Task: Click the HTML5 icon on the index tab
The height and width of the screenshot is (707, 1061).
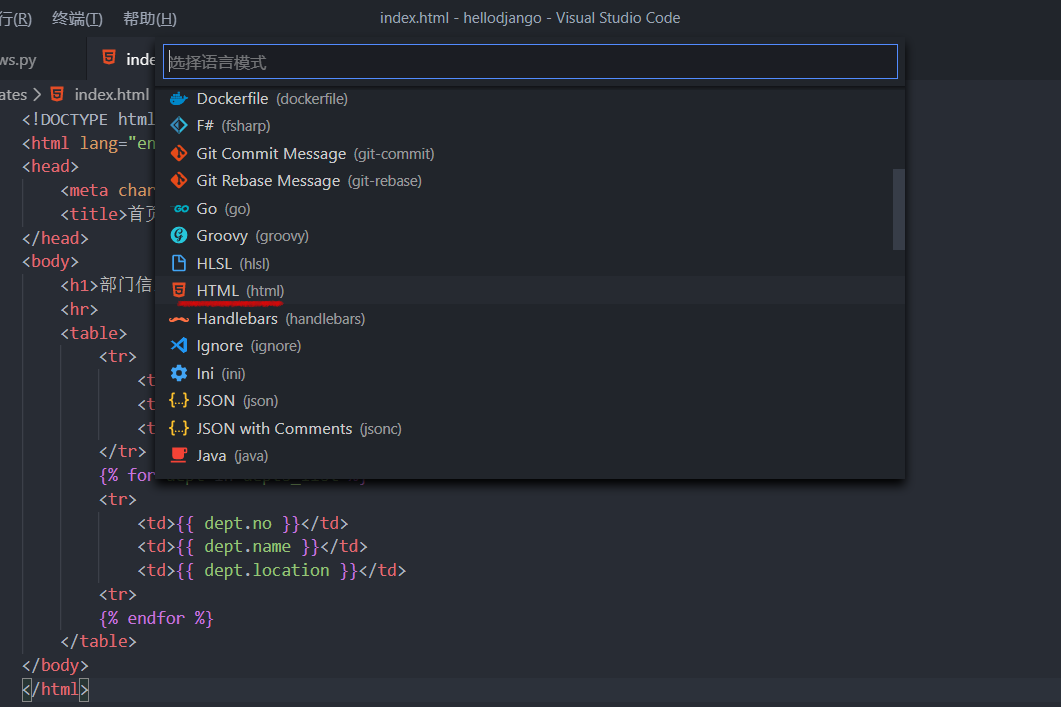Action: coord(108,58)
